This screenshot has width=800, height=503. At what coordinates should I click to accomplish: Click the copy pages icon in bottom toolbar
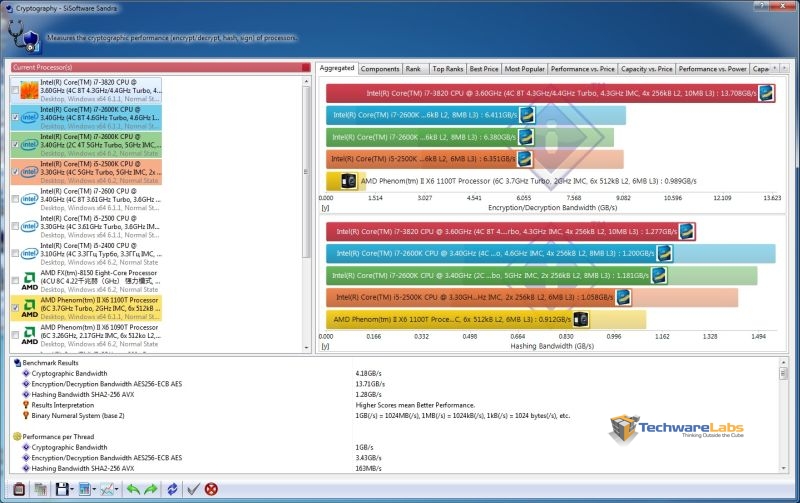point(40,489)
